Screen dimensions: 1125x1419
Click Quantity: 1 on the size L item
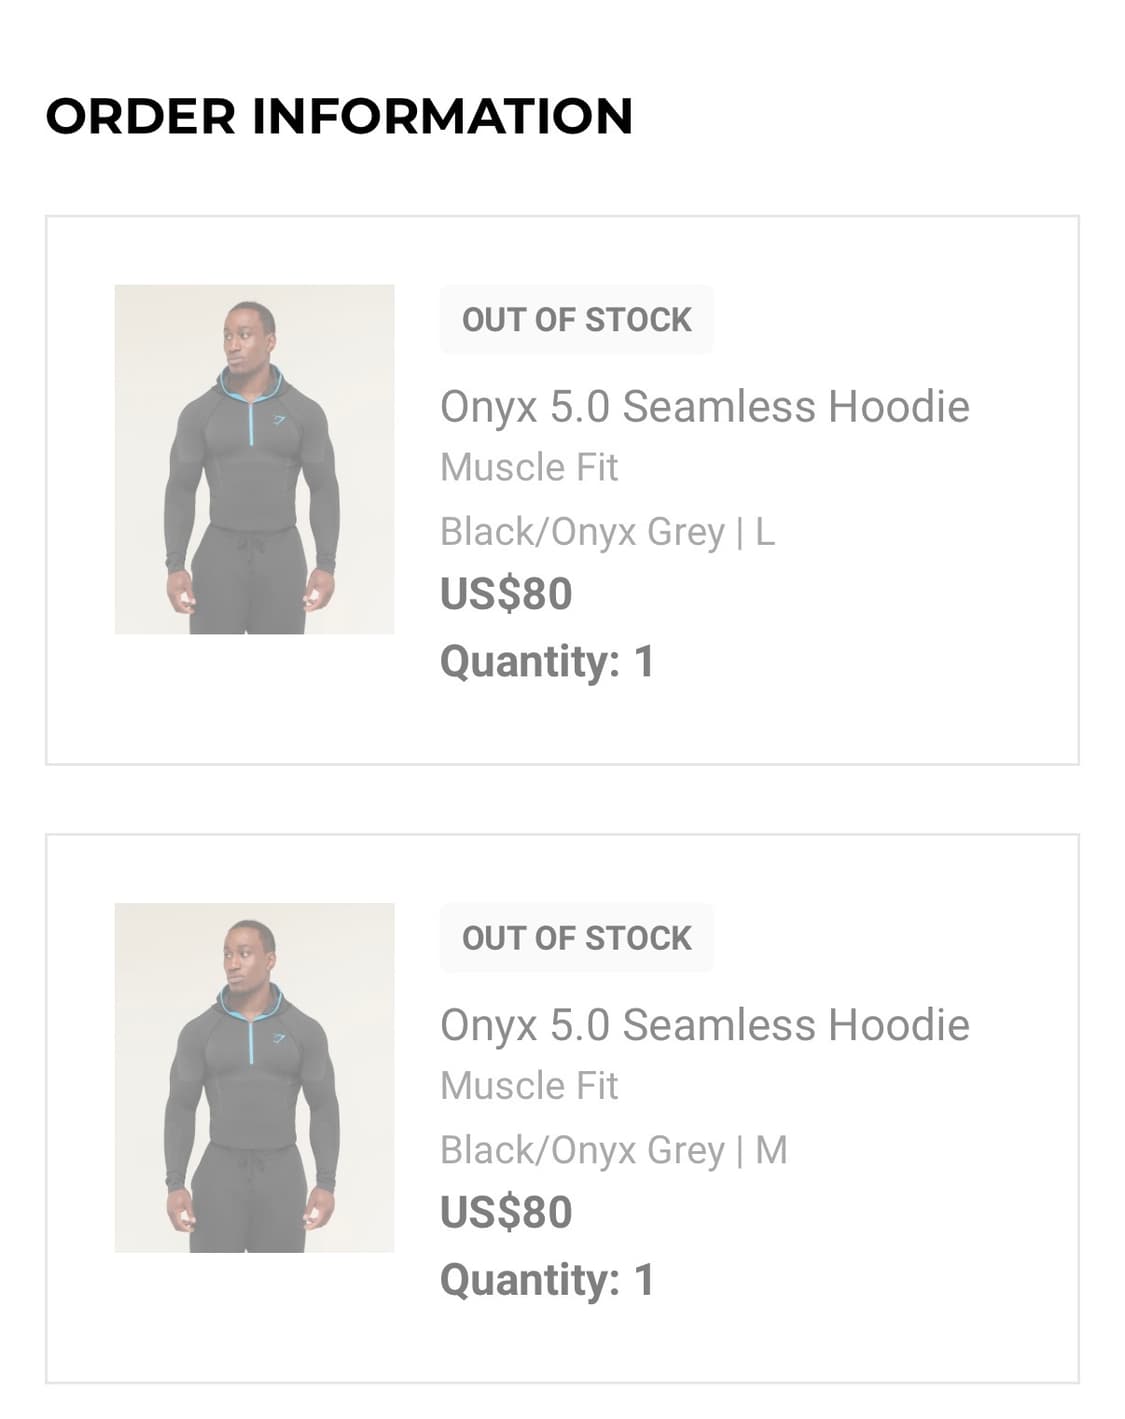click(x=547, y=661)
